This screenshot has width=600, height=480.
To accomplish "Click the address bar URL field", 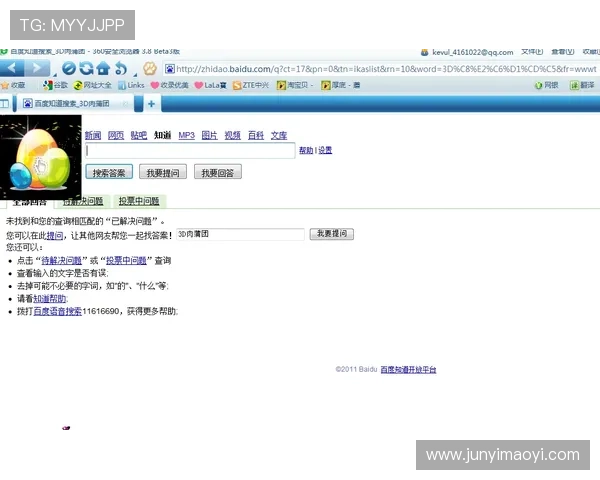I will (383, 69).
